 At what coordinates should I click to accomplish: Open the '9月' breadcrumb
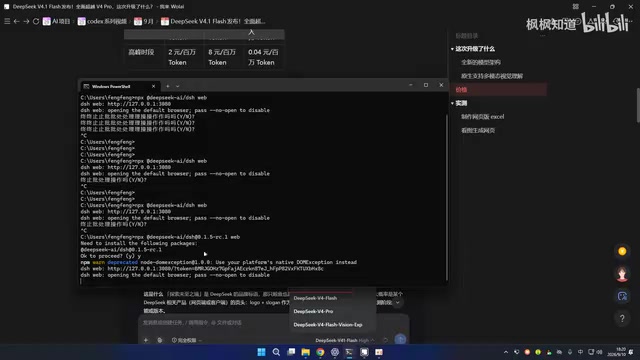pos(144,21)
